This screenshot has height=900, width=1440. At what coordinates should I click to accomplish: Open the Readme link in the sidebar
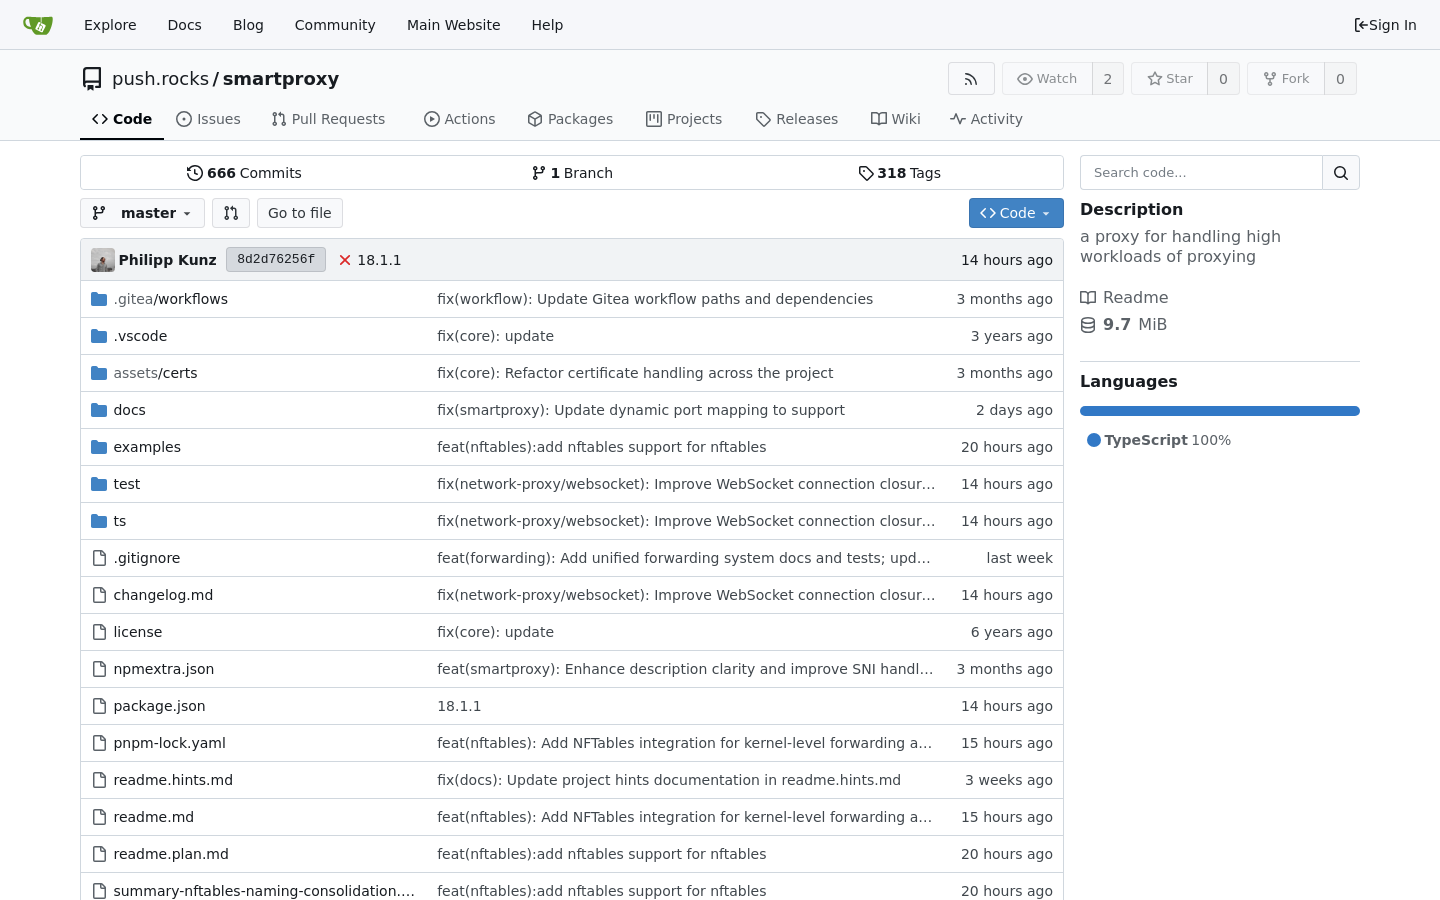[x=1124, y=297]
